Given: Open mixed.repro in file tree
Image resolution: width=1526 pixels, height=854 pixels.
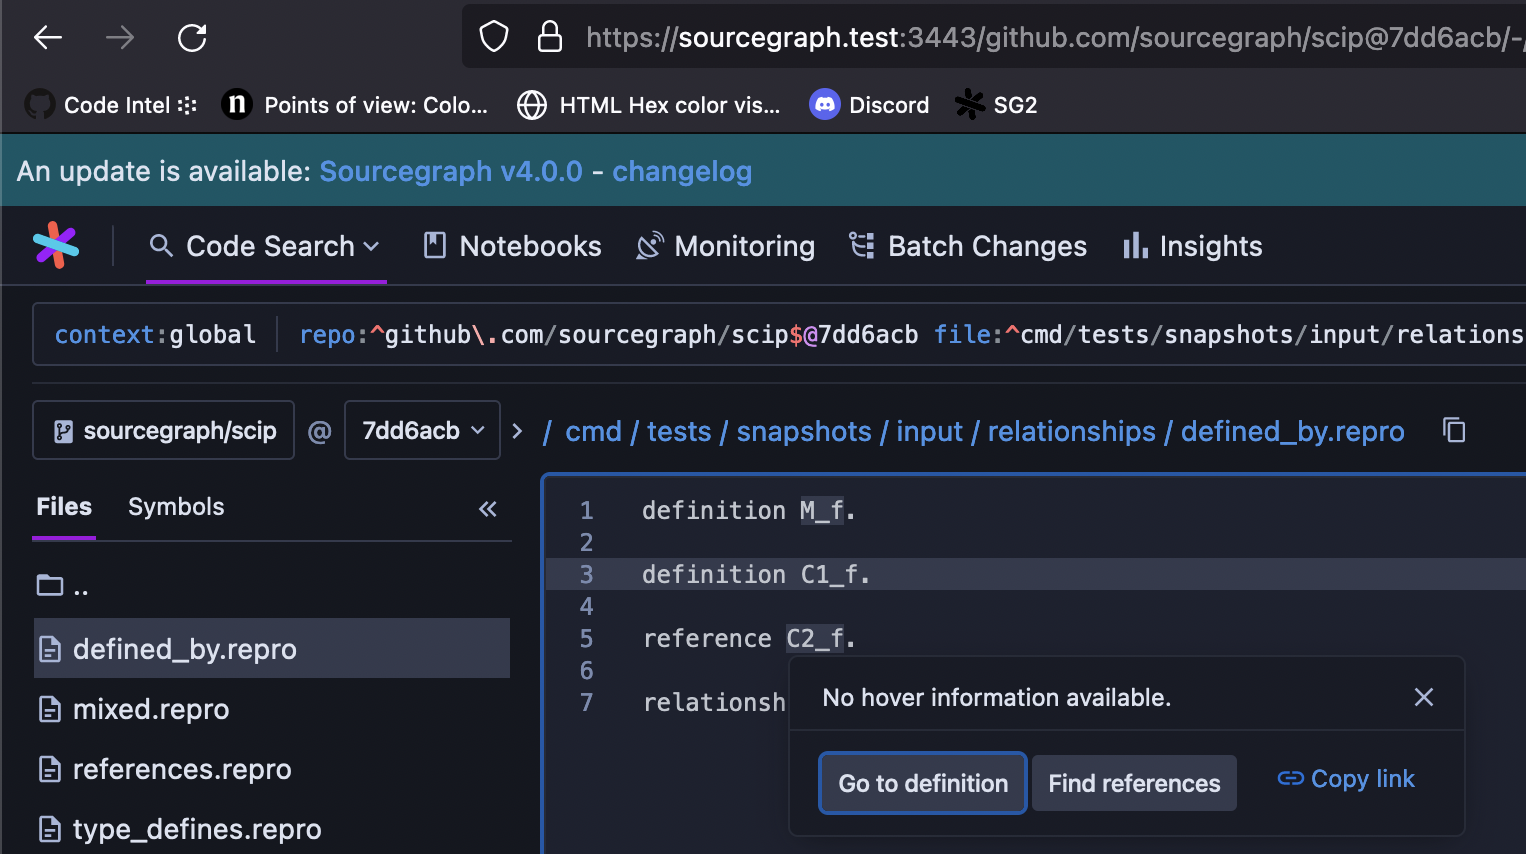Looking at the screenshot, I should click(x=133, y=709).
